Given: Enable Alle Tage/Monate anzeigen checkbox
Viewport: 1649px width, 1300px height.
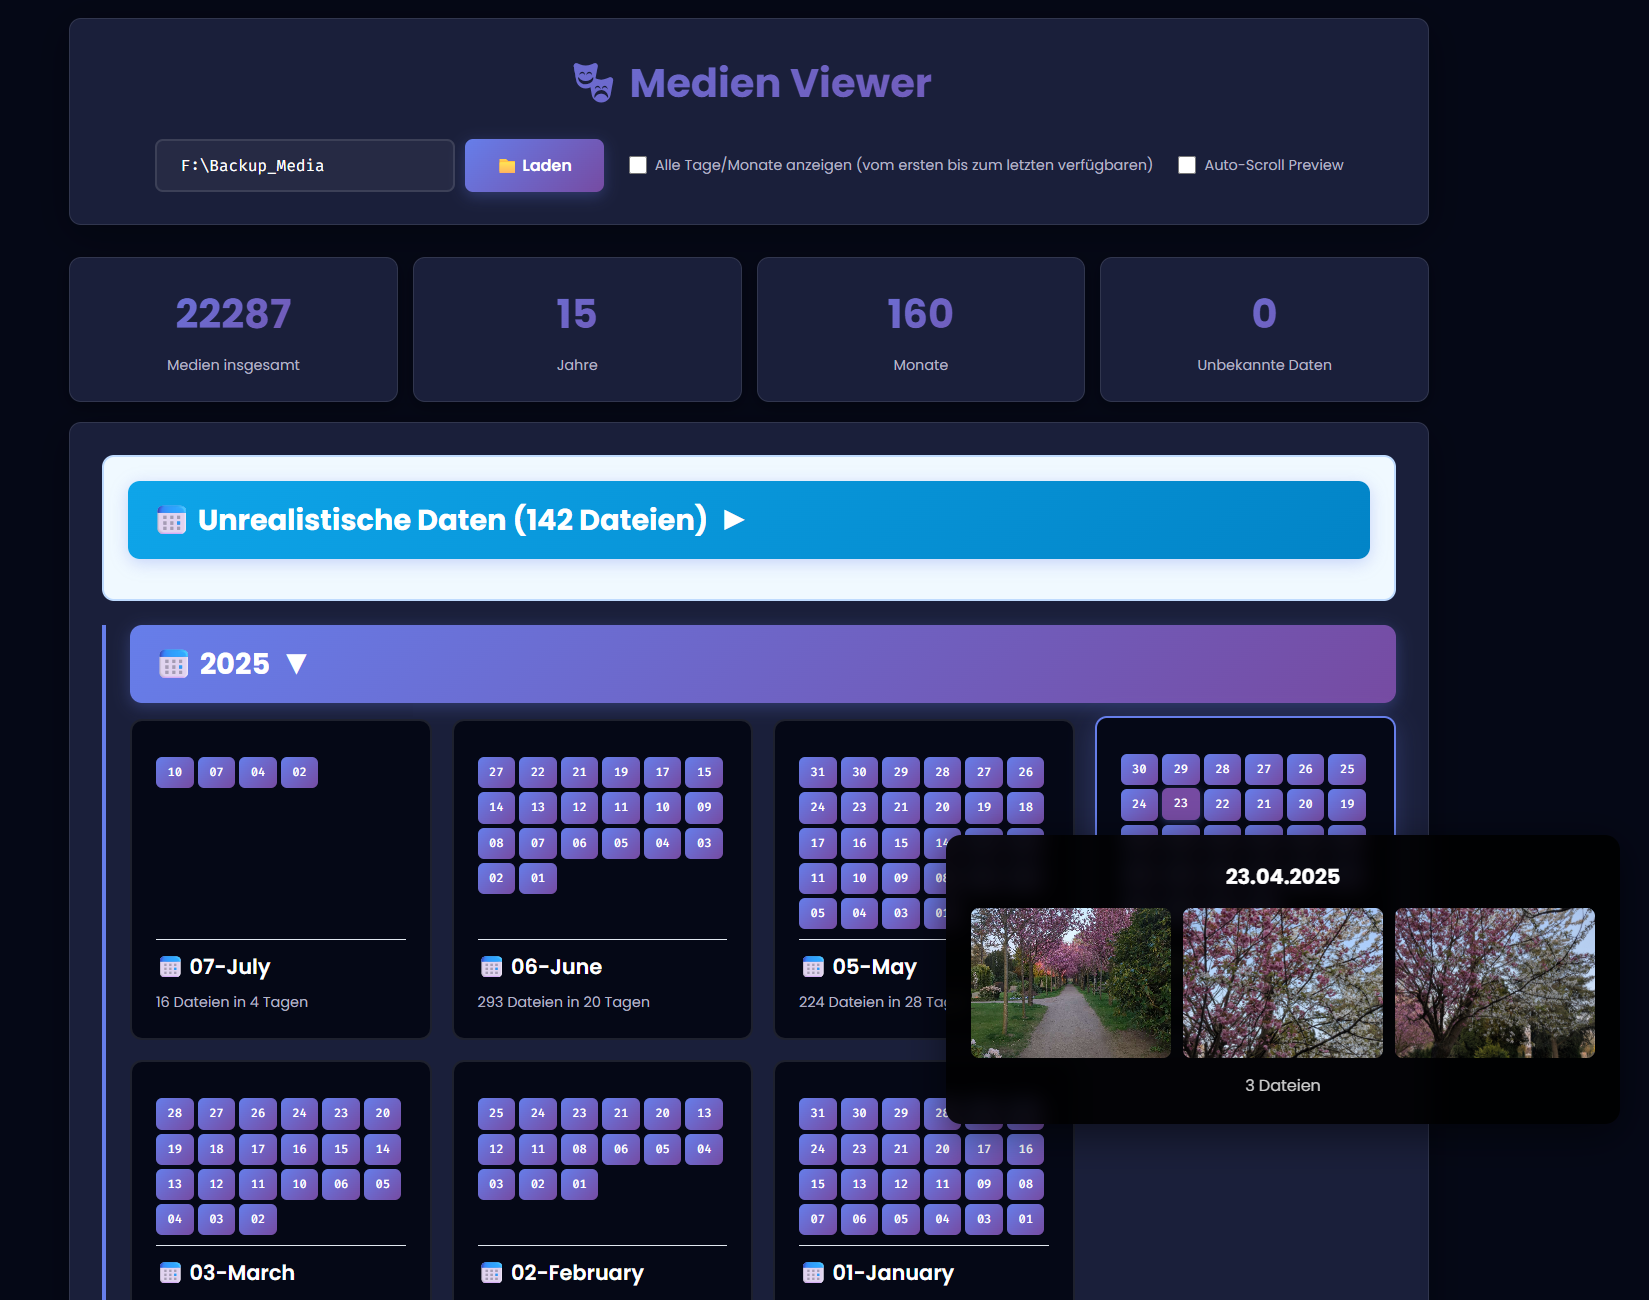Looking at the screenshot, I should [638, 165].
